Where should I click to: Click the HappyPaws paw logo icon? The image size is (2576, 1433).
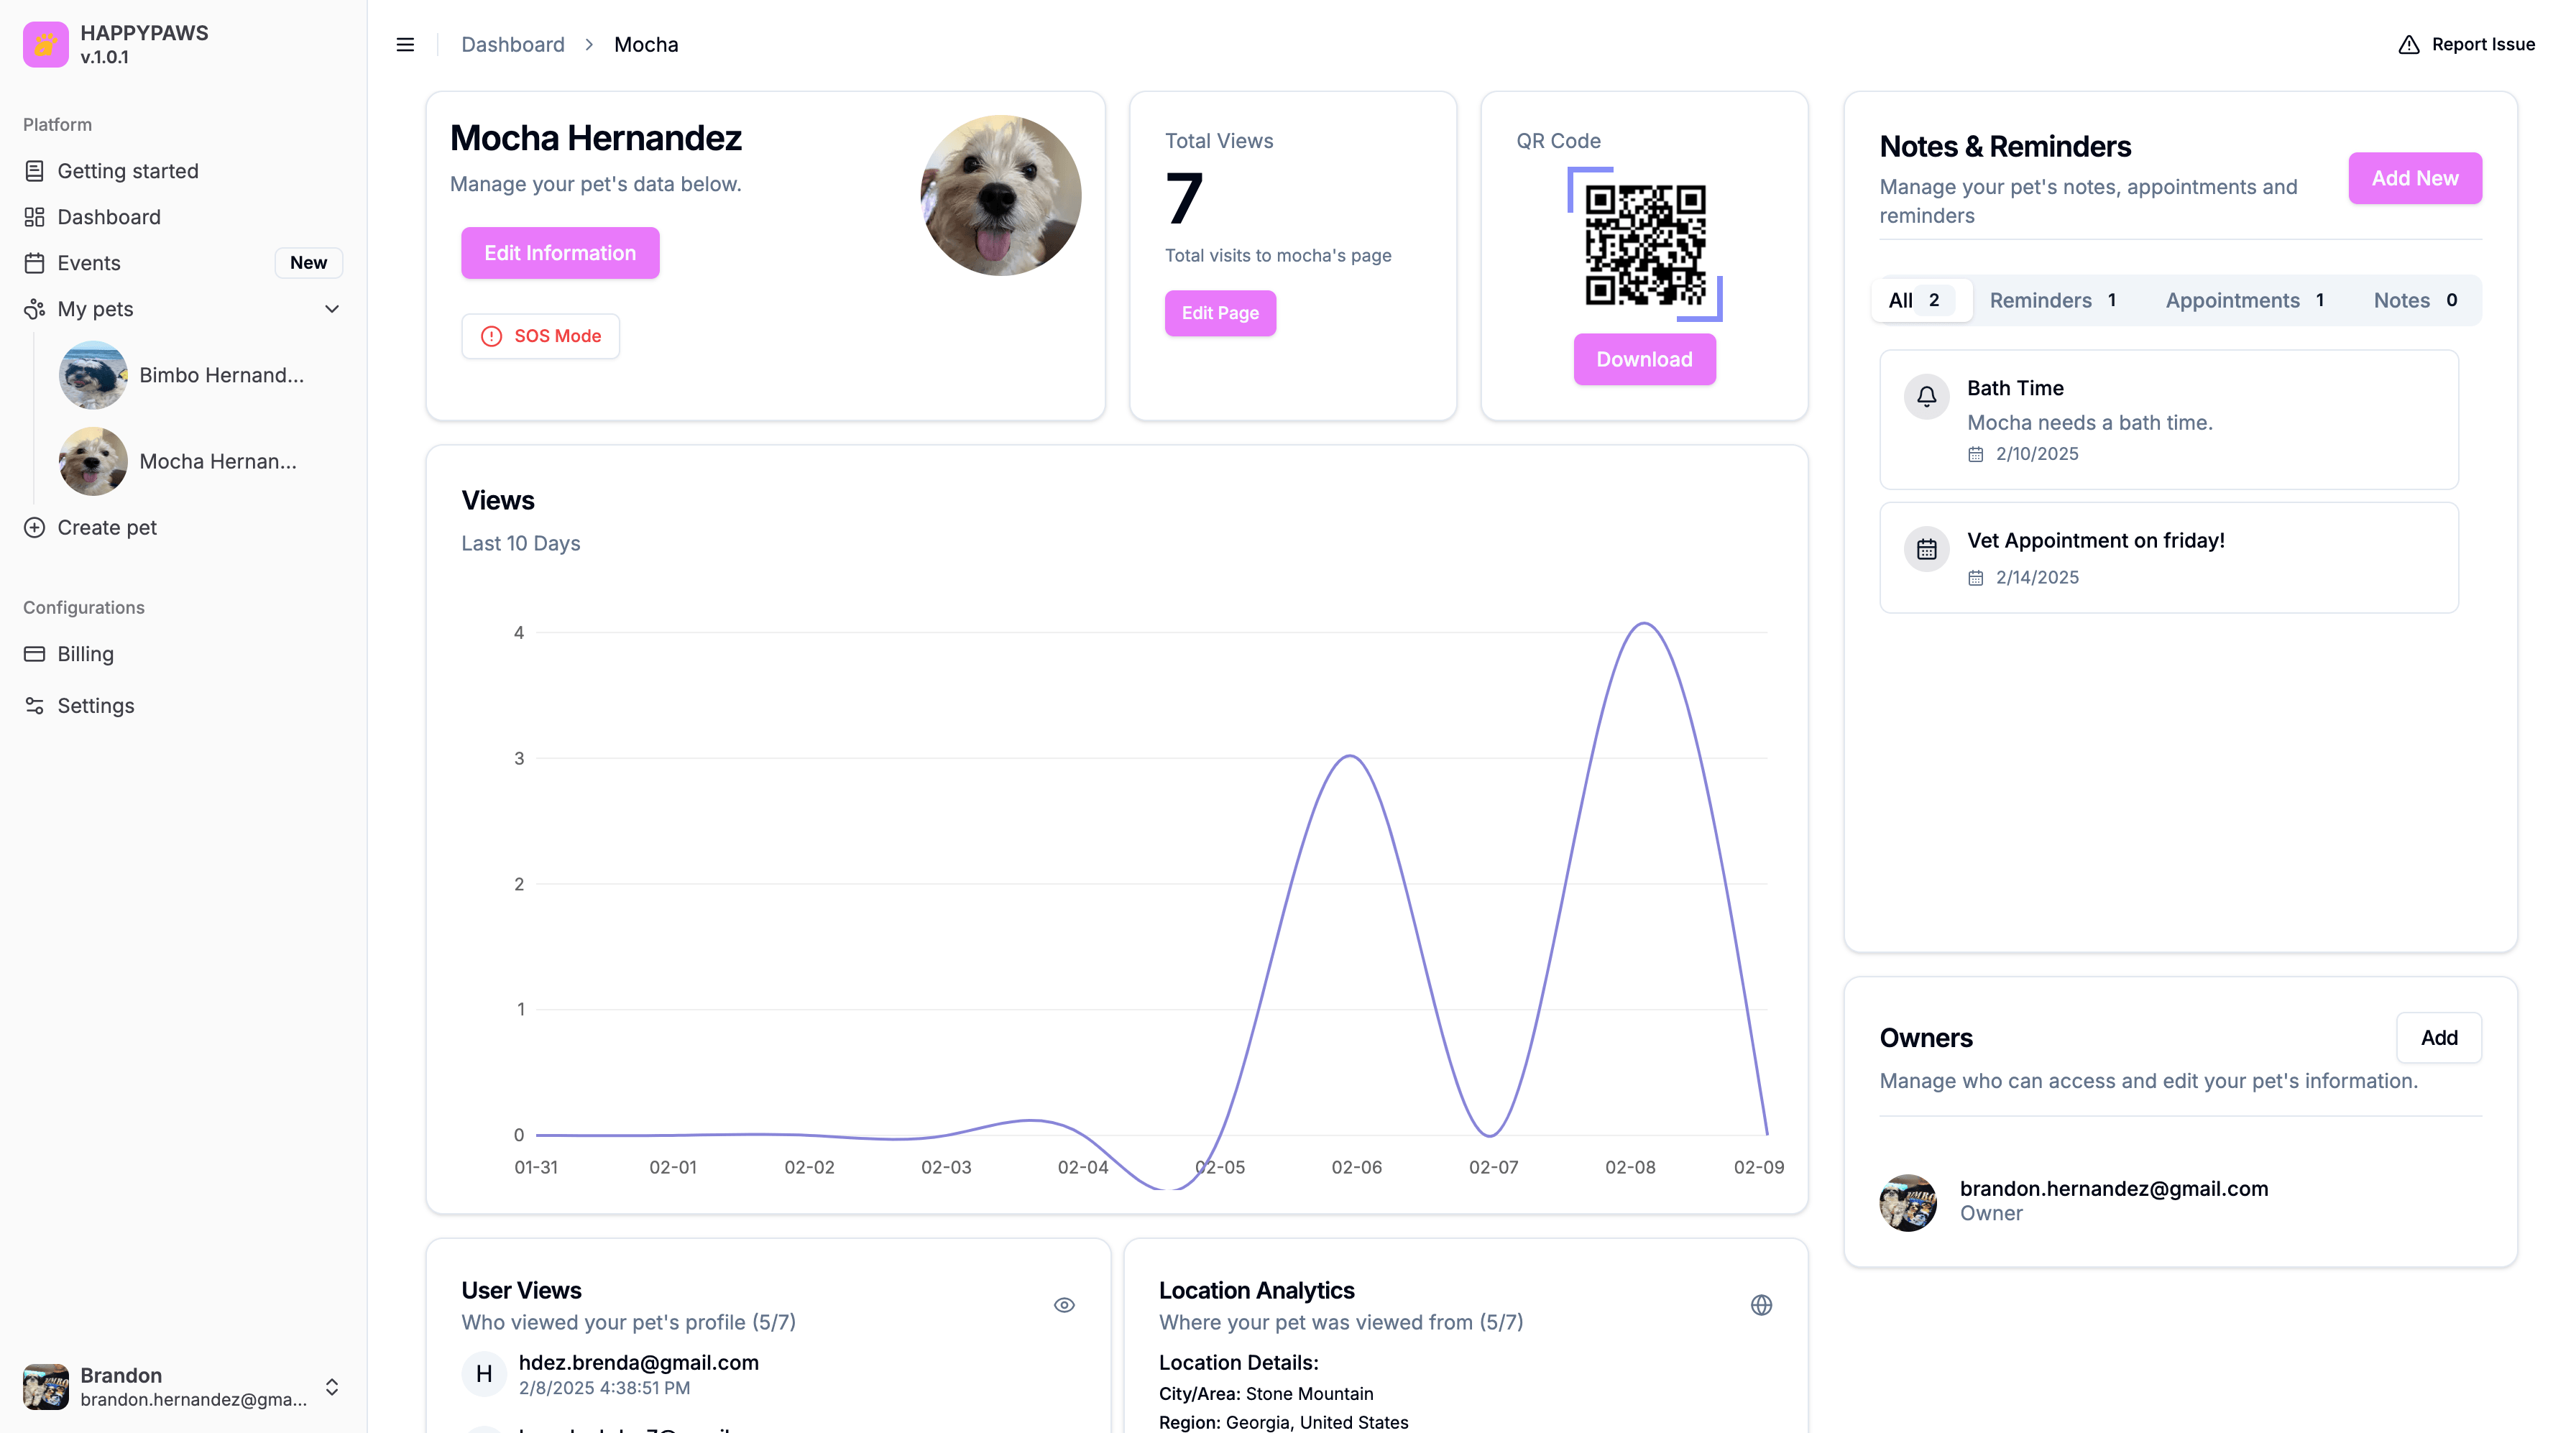pyautogui.click(x=46, y=44)
